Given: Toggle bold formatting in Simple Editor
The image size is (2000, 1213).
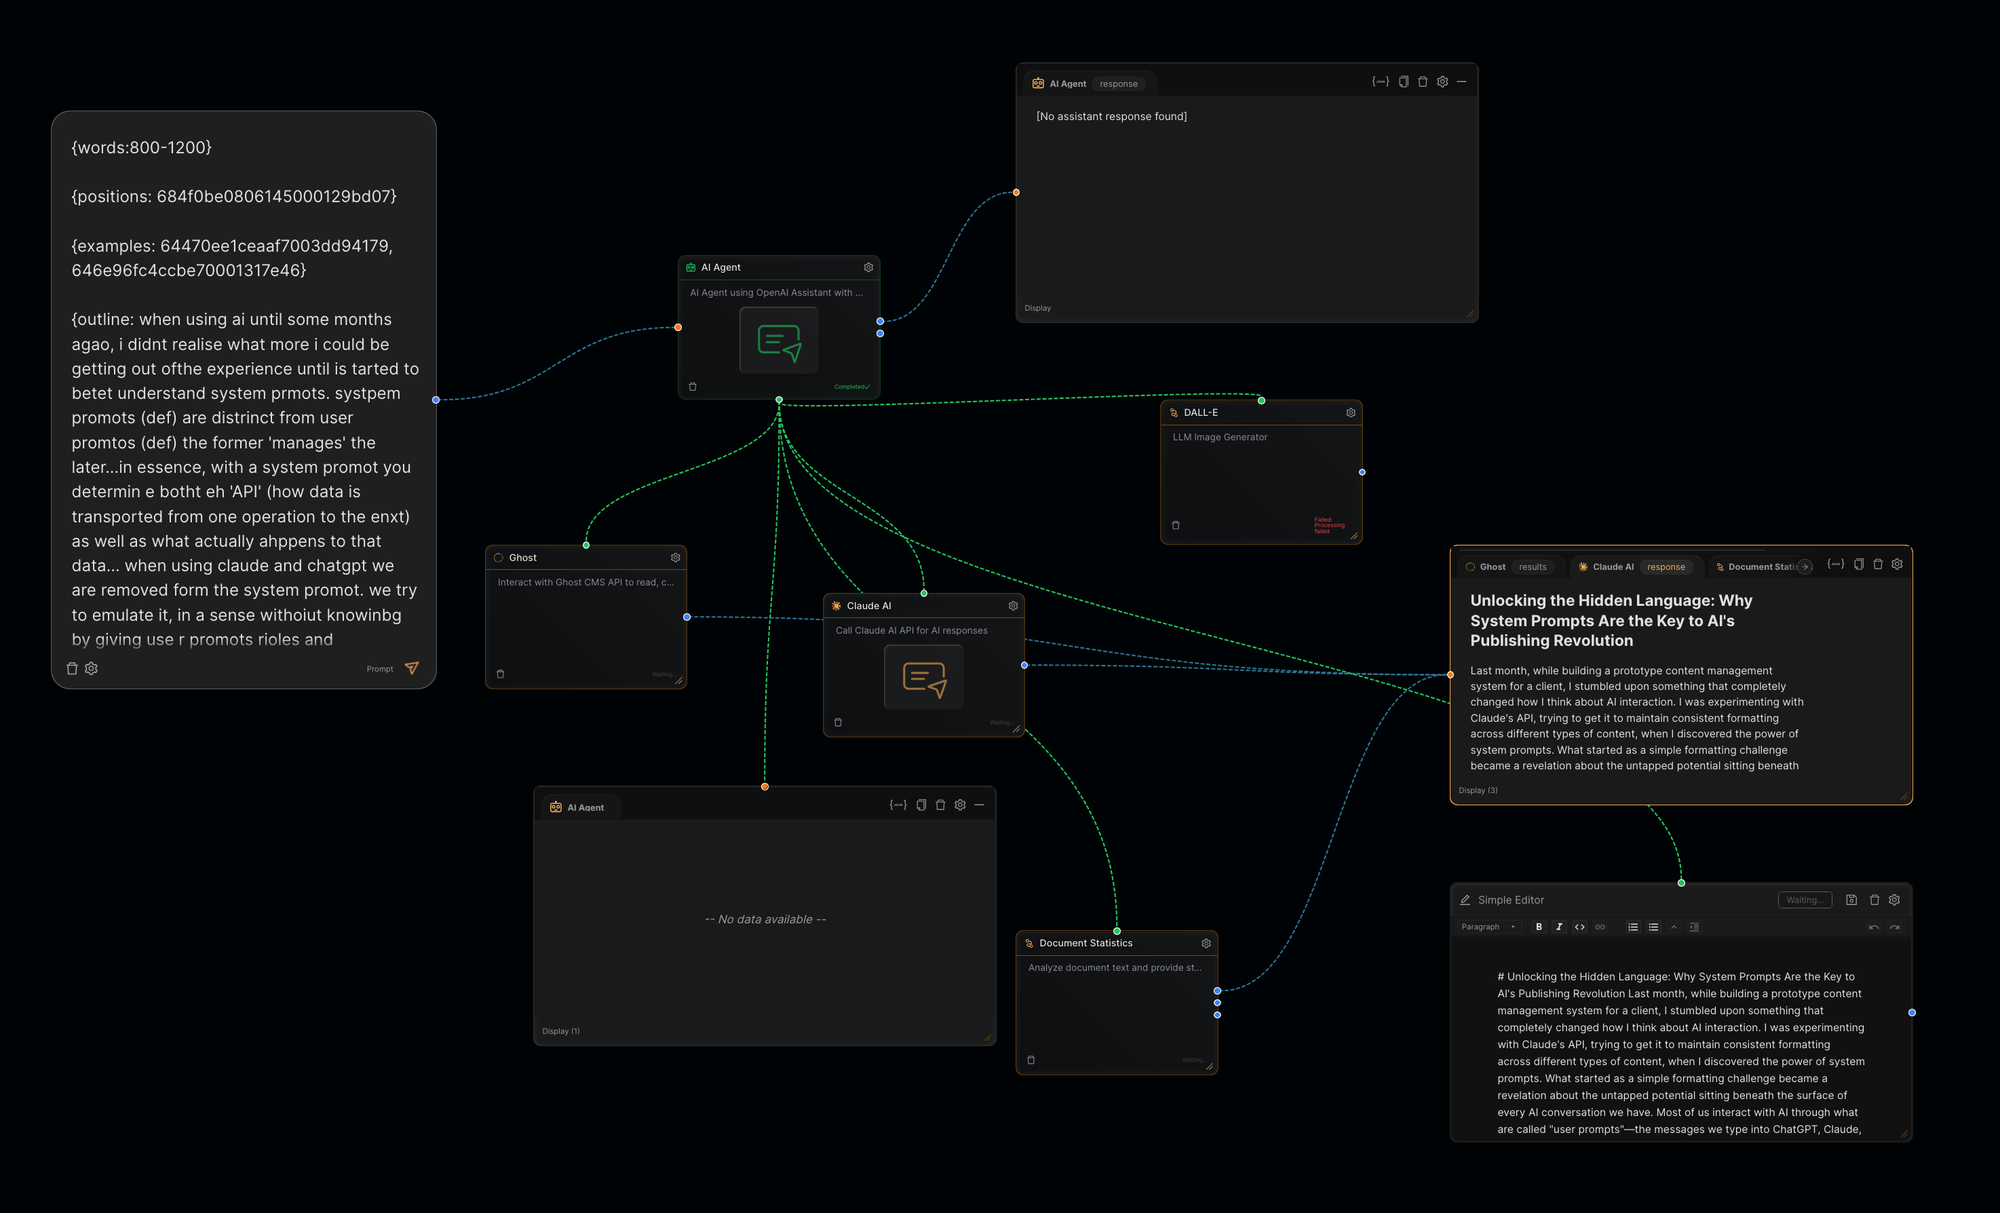Looking at the screenshot, I should pos(1538,927).
